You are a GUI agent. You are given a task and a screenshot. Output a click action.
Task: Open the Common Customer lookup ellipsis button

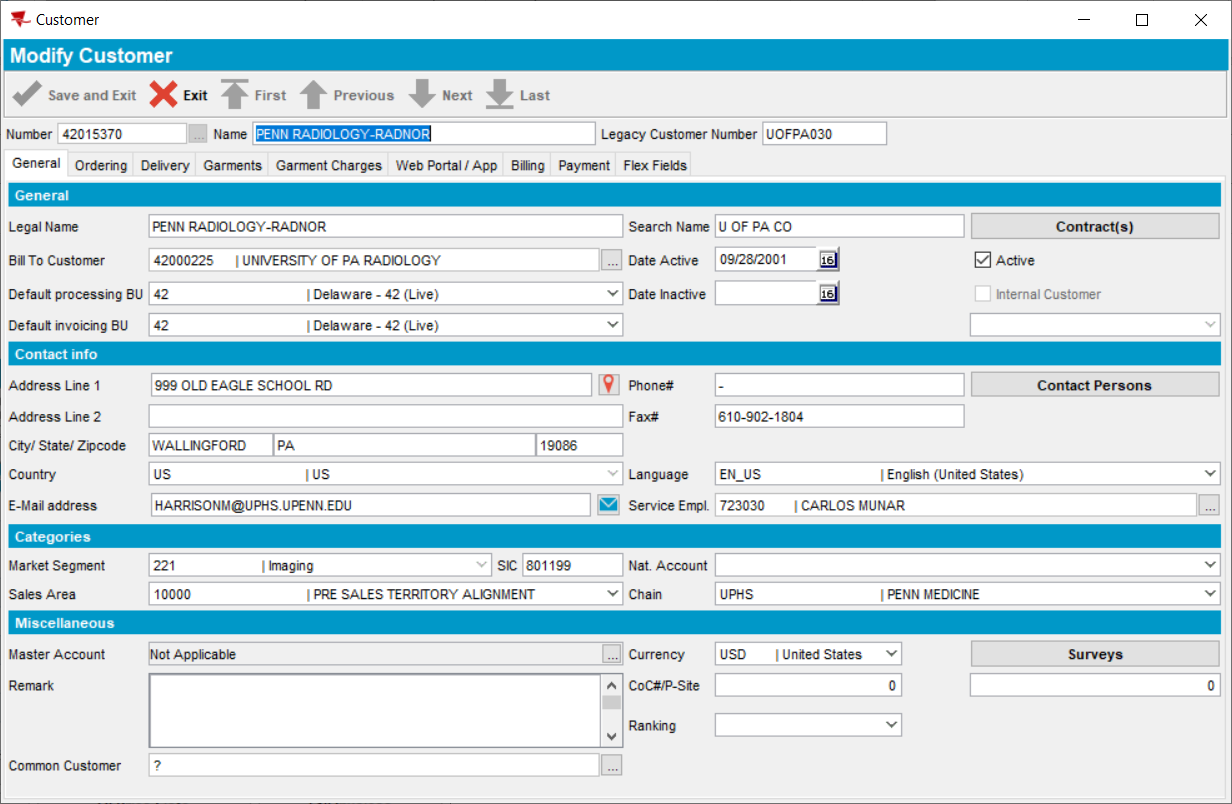tap(612, 765)
